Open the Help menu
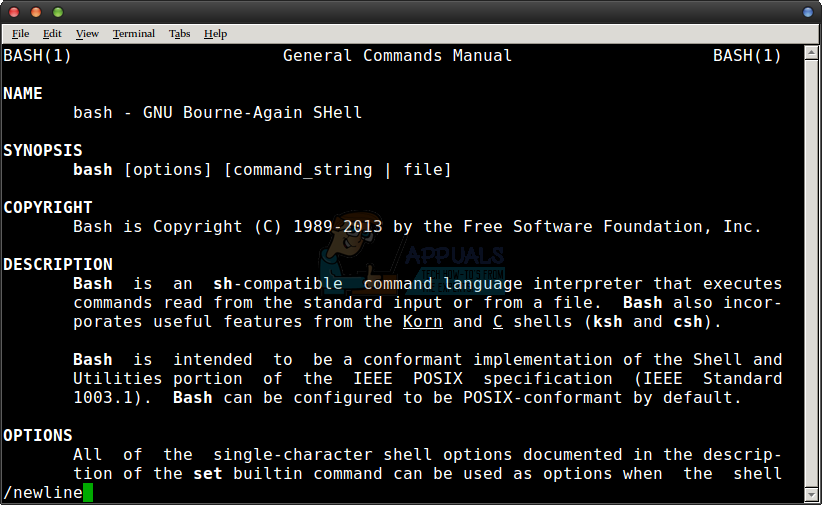The width and height of the screenshot is (822, 505). [x=215, y=33]
